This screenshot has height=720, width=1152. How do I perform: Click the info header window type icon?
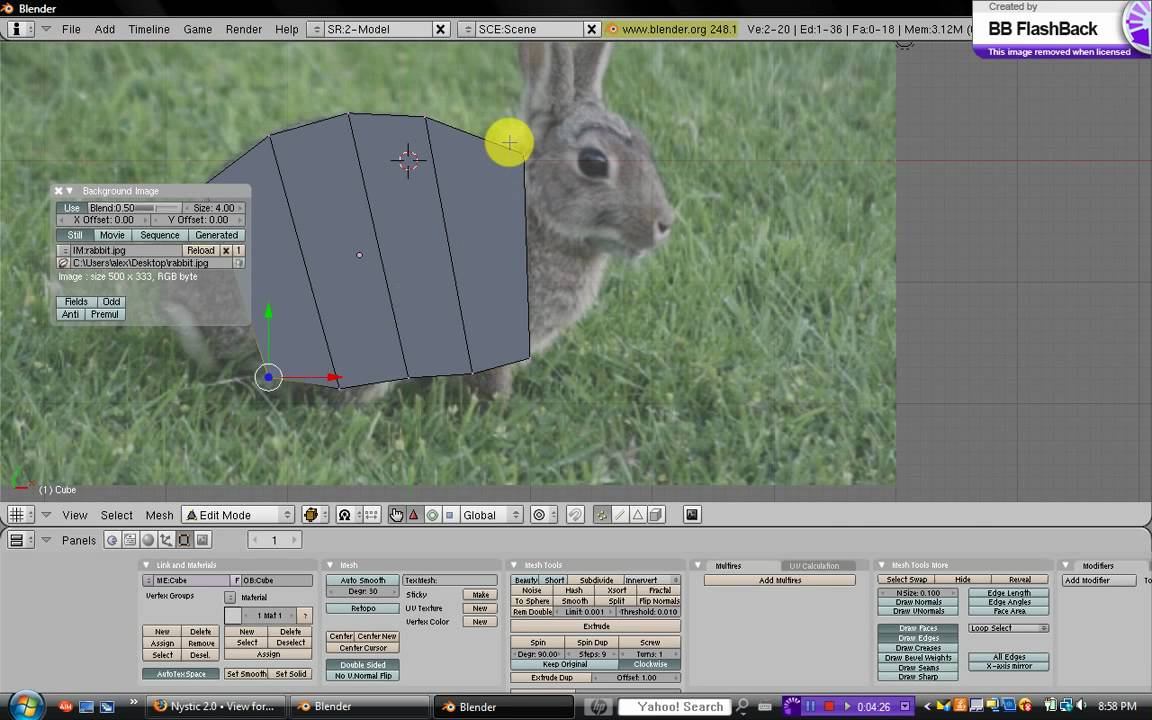(21, 29)
